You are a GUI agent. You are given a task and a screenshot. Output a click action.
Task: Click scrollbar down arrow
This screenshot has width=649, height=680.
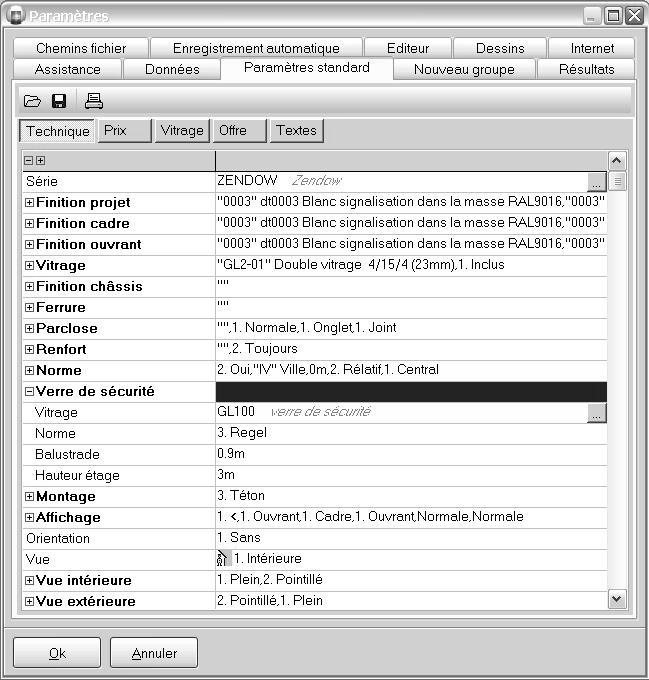click(x=617, y=599)
